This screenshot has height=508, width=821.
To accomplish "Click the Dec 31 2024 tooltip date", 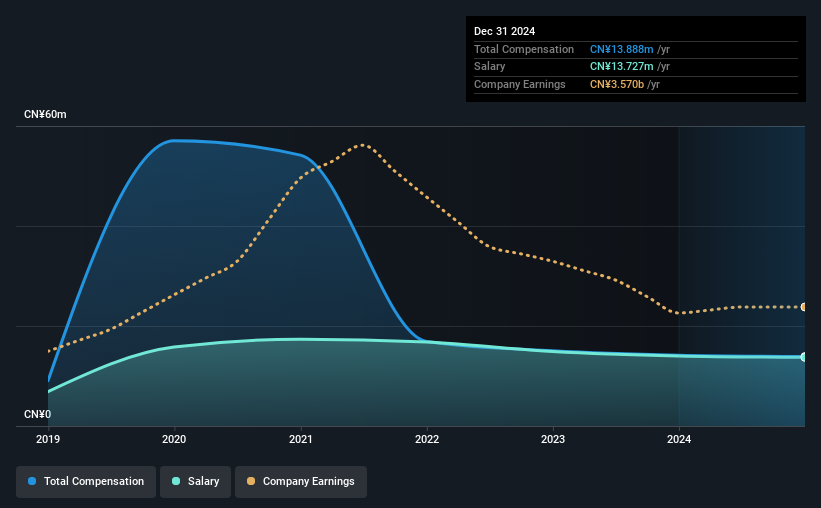I will click(504, 31).
